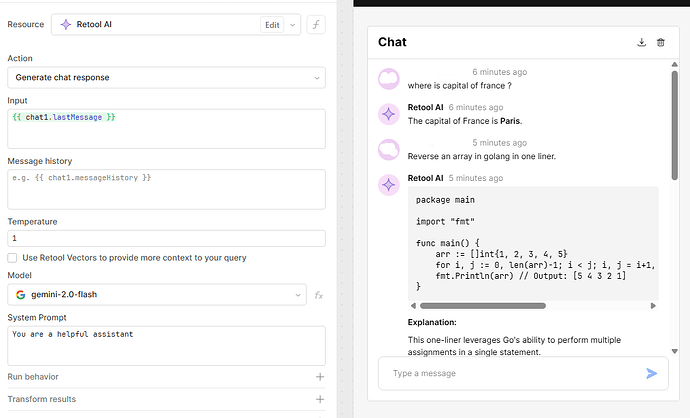Click the Retool AI sparkle resource icon

pos(66,25)
